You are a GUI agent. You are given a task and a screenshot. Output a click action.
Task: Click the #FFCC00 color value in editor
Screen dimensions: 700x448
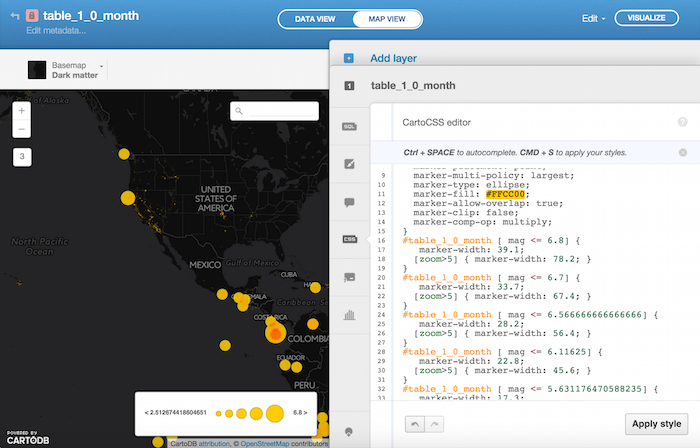coord(505,194)
